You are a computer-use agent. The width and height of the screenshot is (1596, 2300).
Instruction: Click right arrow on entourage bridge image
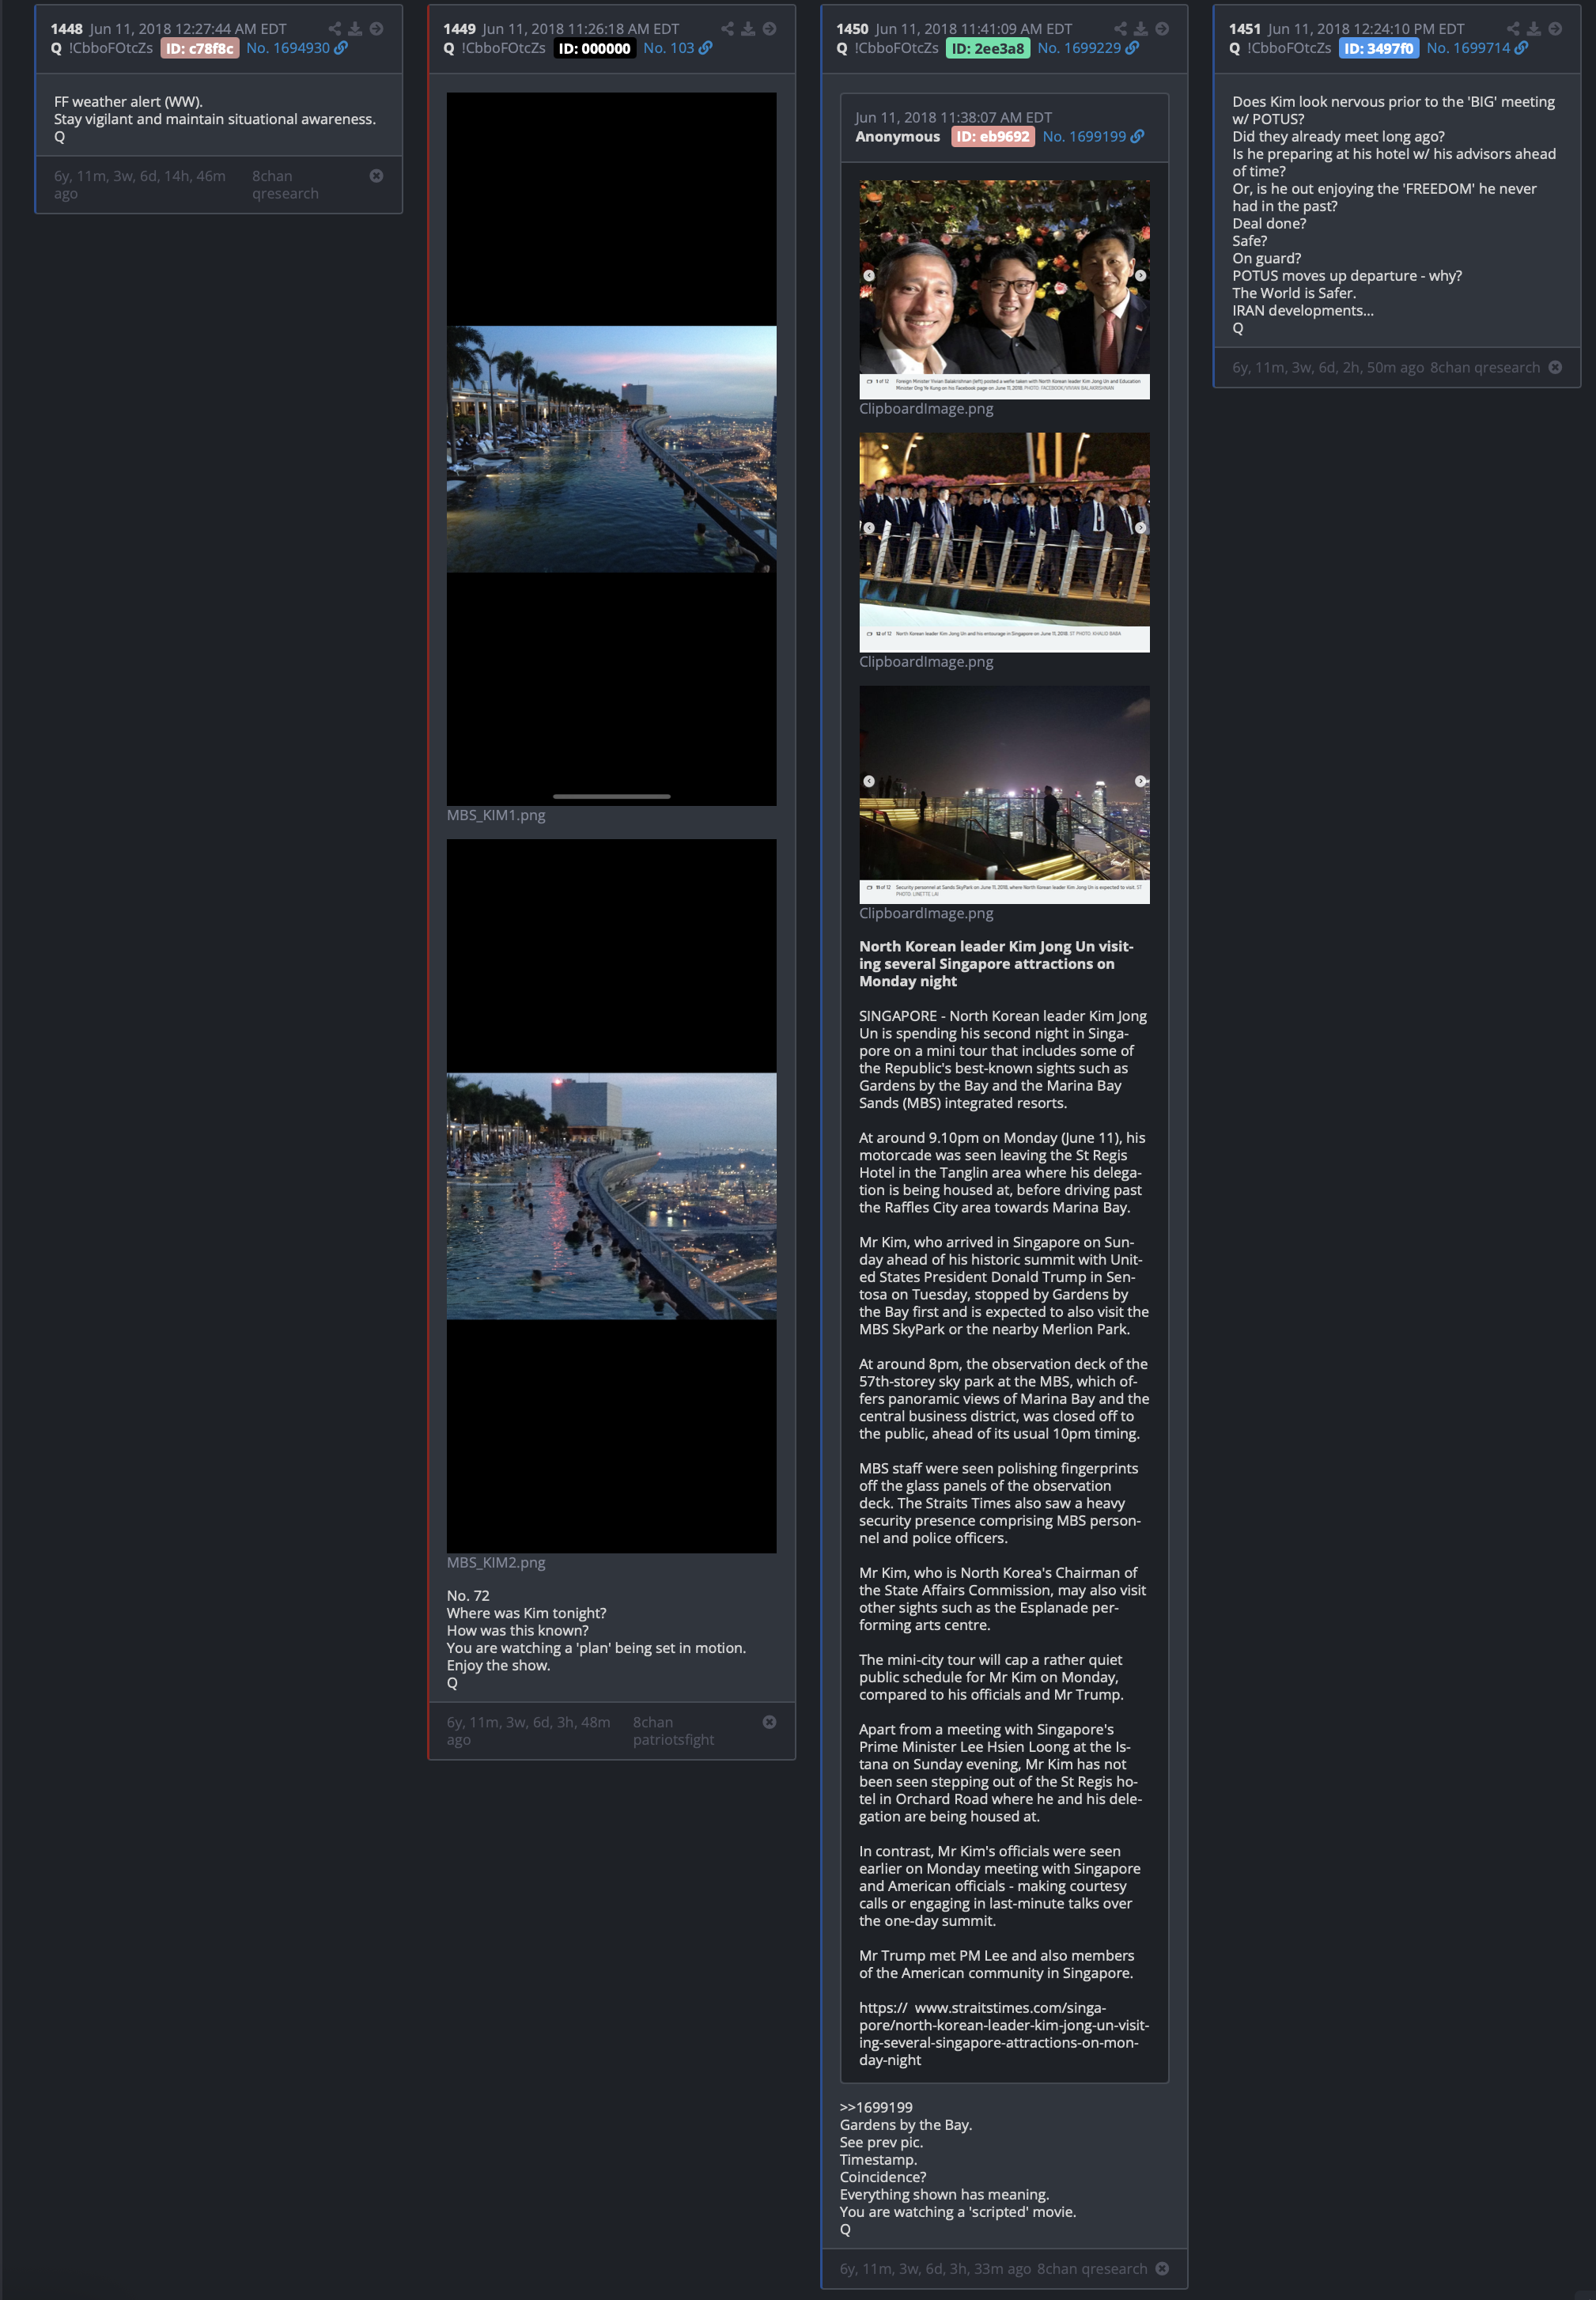1140,527
